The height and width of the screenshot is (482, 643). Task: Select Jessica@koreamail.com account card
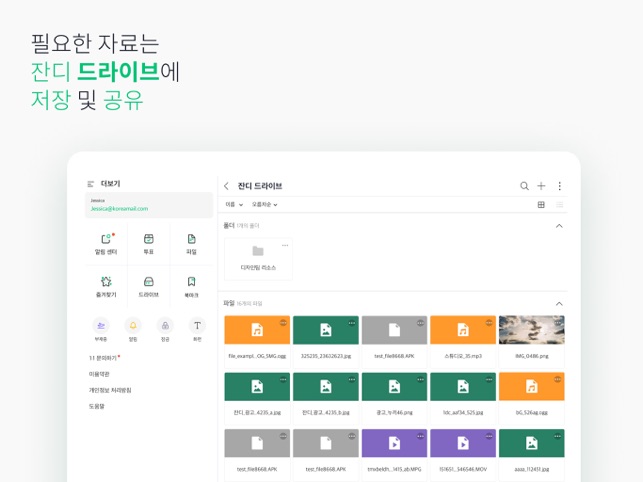pyautogui.click(x=149, y=205)
